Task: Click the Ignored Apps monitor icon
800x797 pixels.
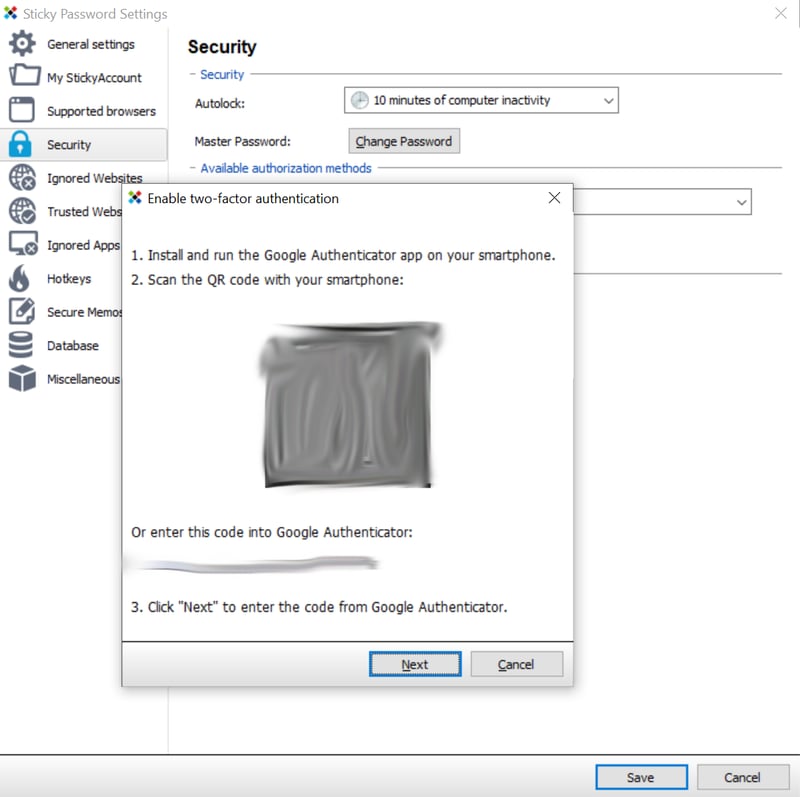Action: point(23,243)
